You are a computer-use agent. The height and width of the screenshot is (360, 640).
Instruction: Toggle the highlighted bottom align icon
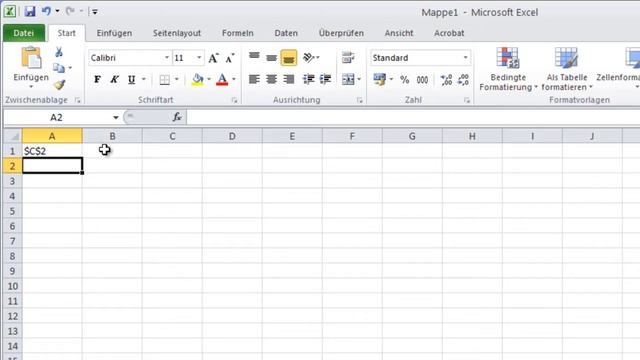click(x=289, y=58)
